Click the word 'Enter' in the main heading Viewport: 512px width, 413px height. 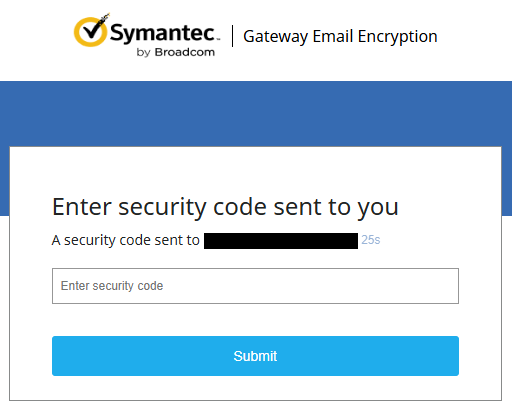click(x=82, y=207)
